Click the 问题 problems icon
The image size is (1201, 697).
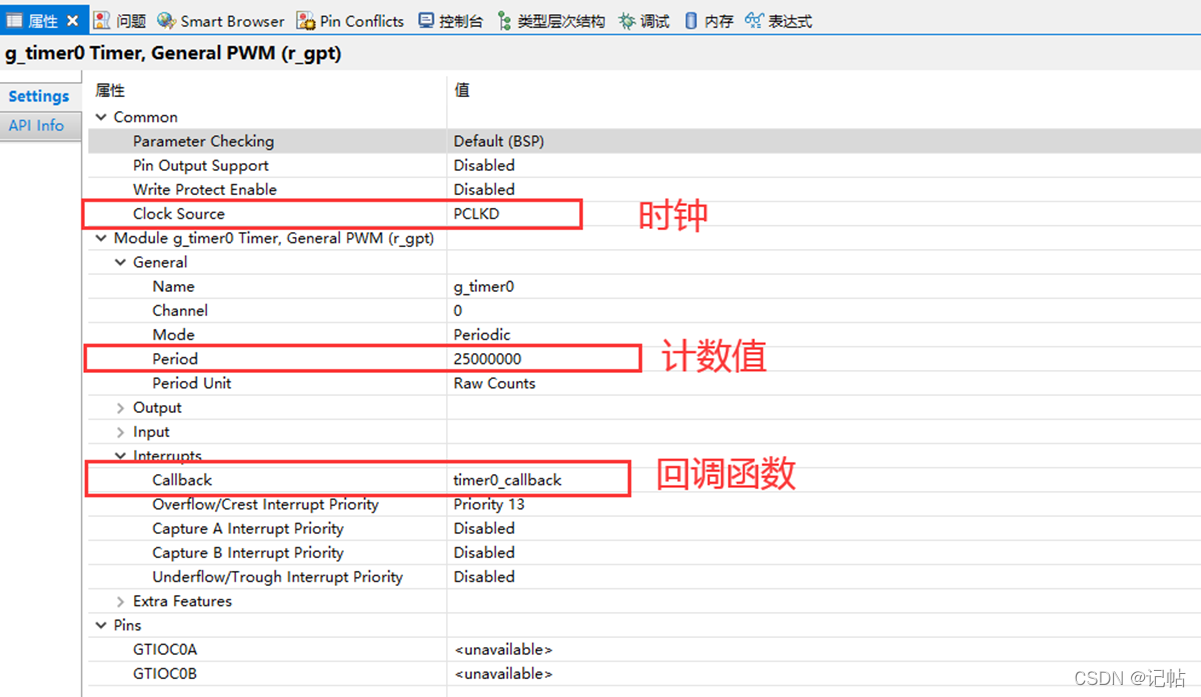point(102,21)
